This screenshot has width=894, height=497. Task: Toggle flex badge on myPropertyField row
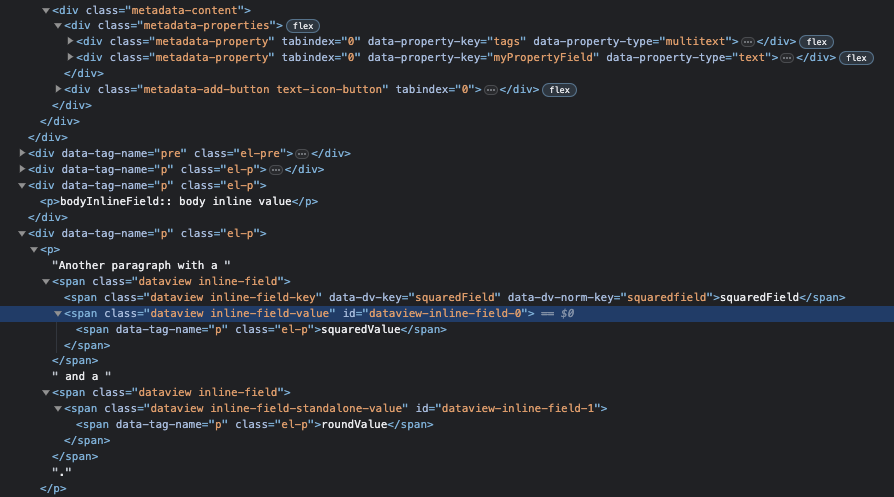tap(856, 58)
